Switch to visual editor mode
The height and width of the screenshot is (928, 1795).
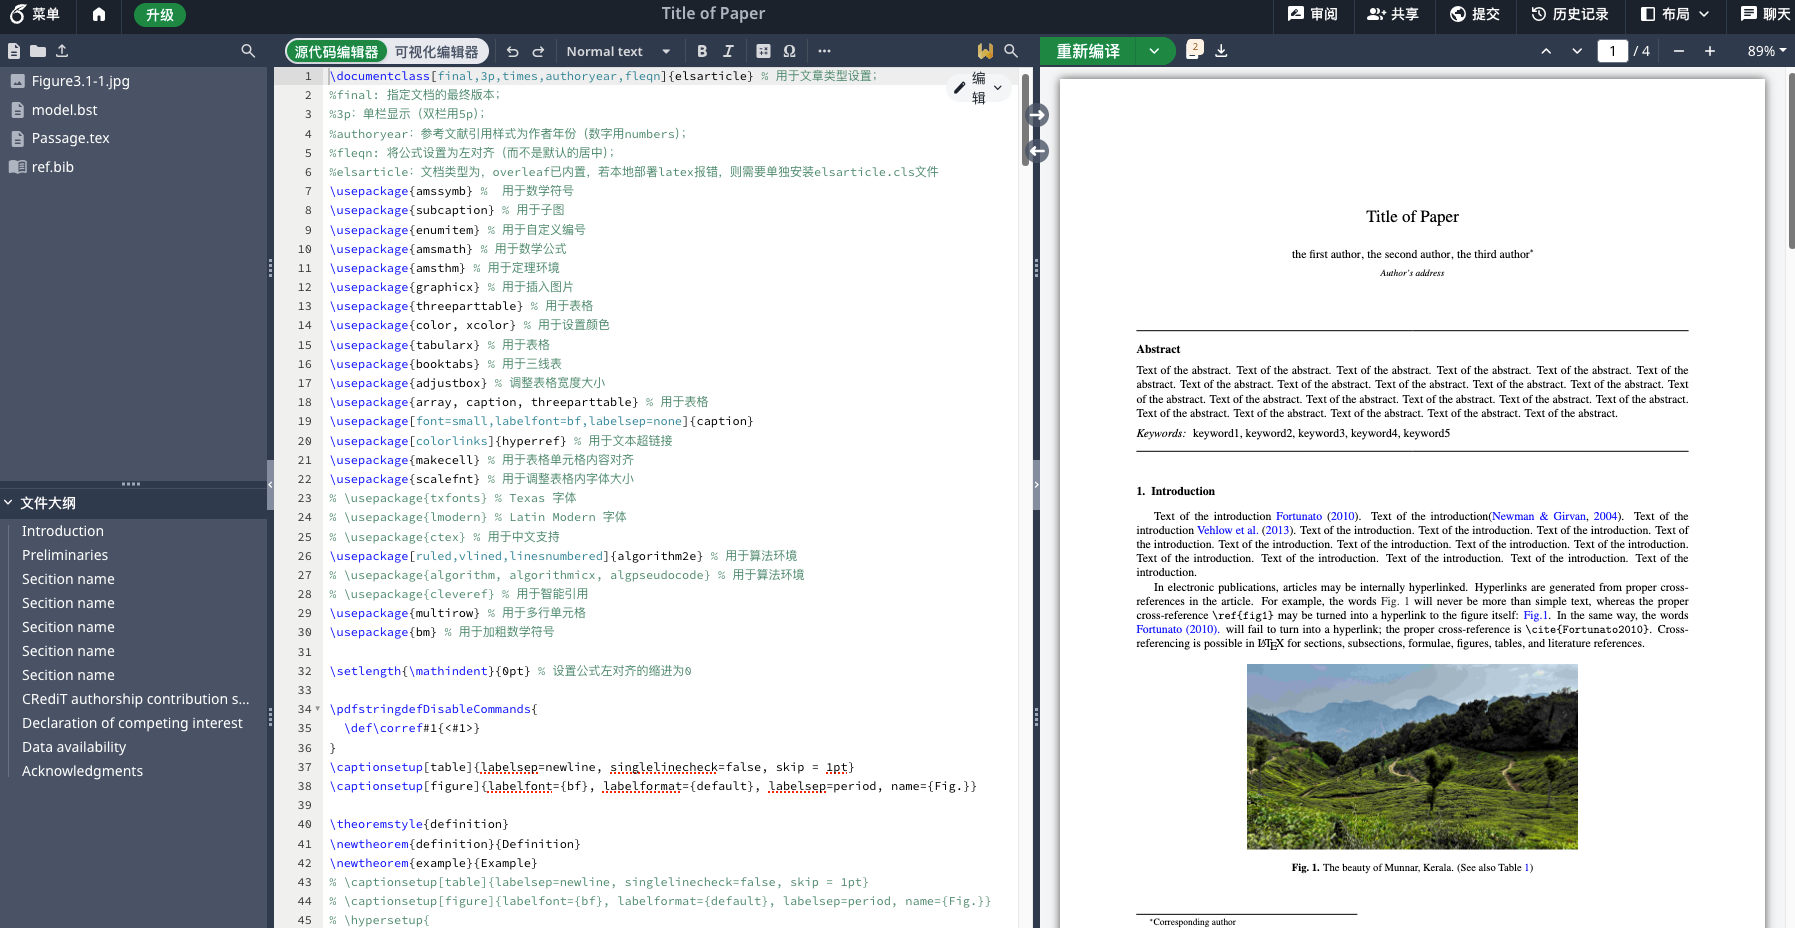[437, 51]
